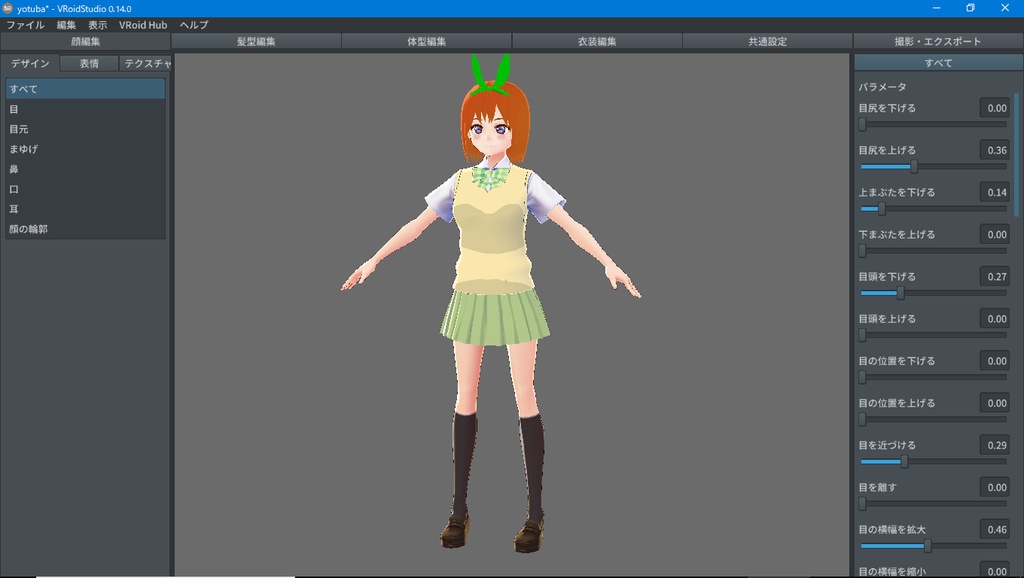Screen dimensions: 1024x578
Task: Click the 下まぶたを上げる value field
Action: click(995, 234)
